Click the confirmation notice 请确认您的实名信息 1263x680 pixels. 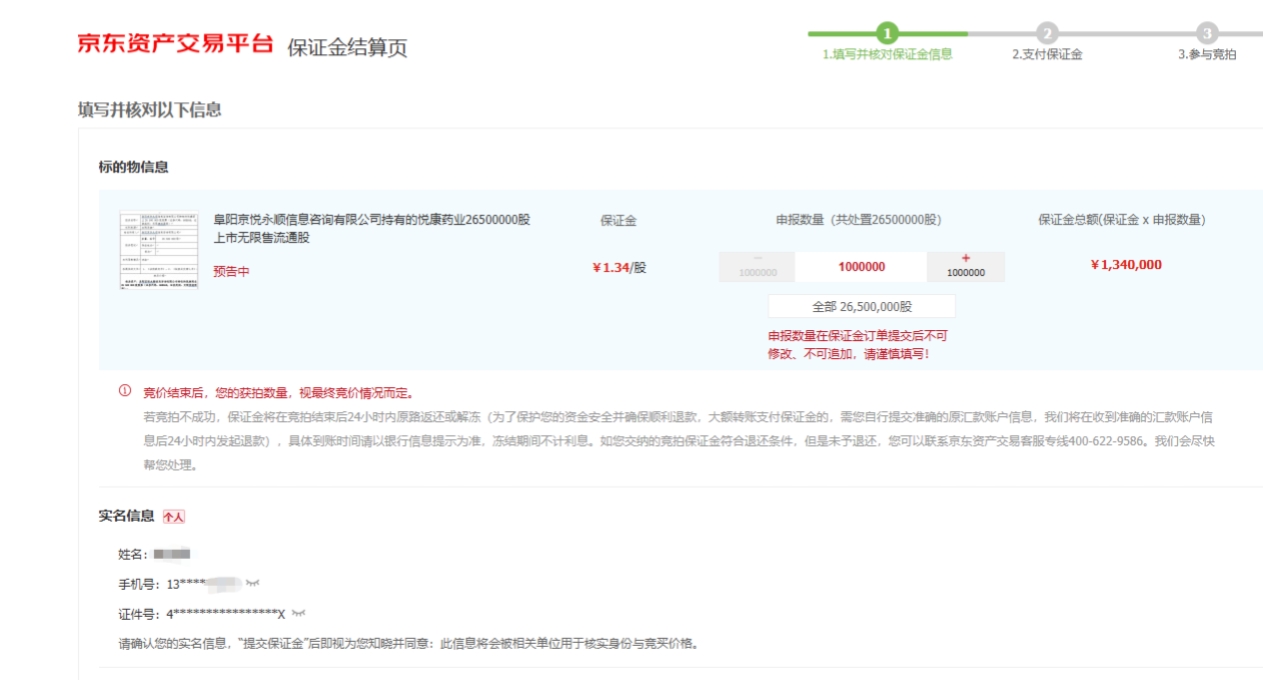[408, 643]
